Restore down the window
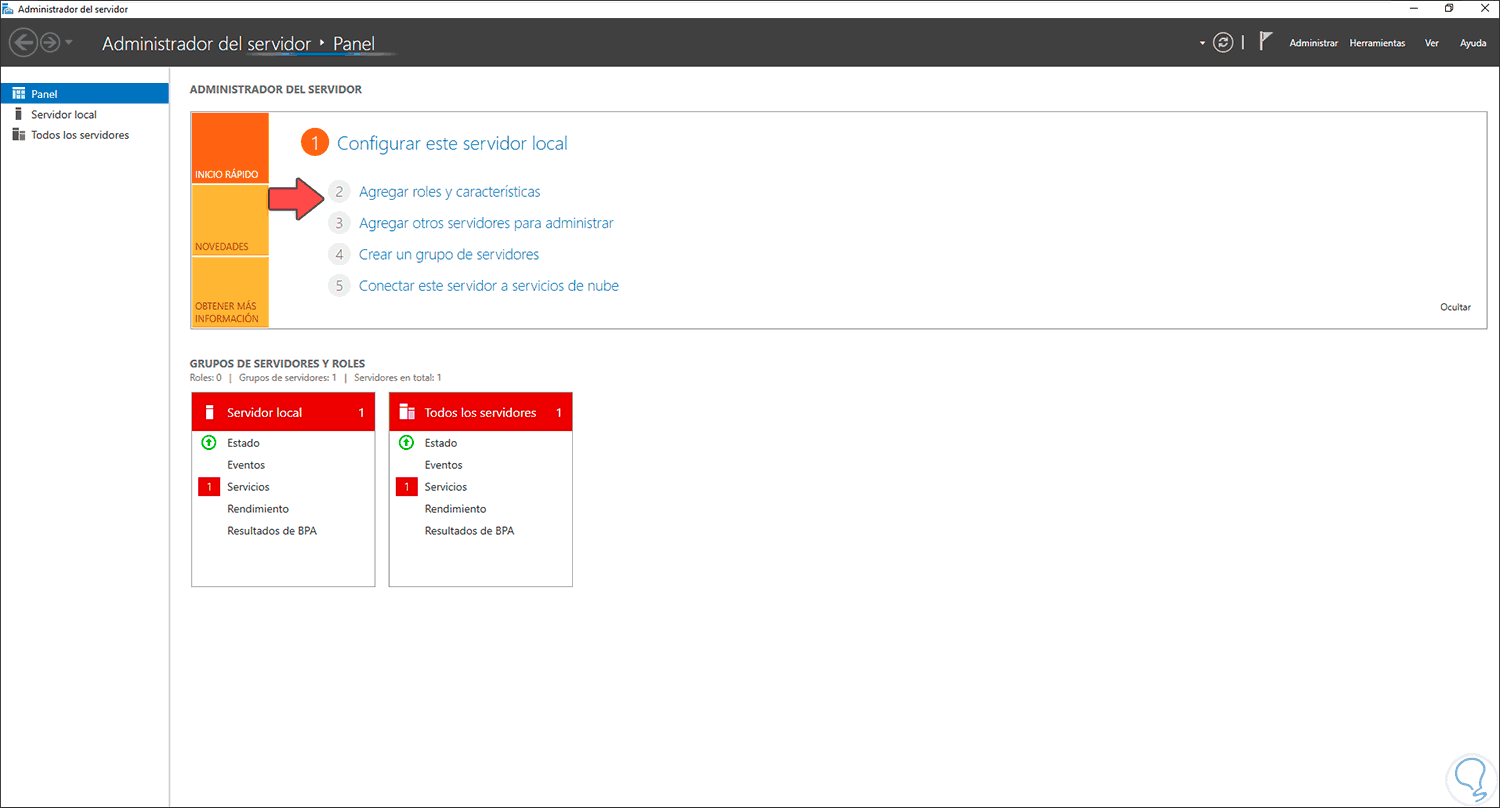Image resolution: width=1500 pixels, height=808 pixels. (1449, 8)
